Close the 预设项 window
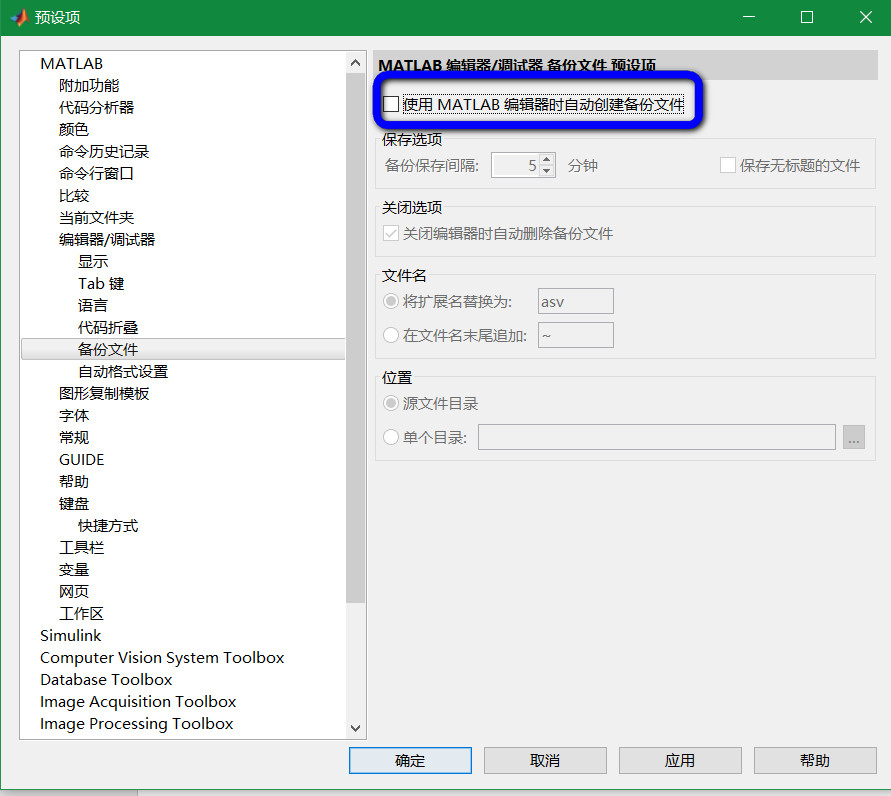 (865, 17)
